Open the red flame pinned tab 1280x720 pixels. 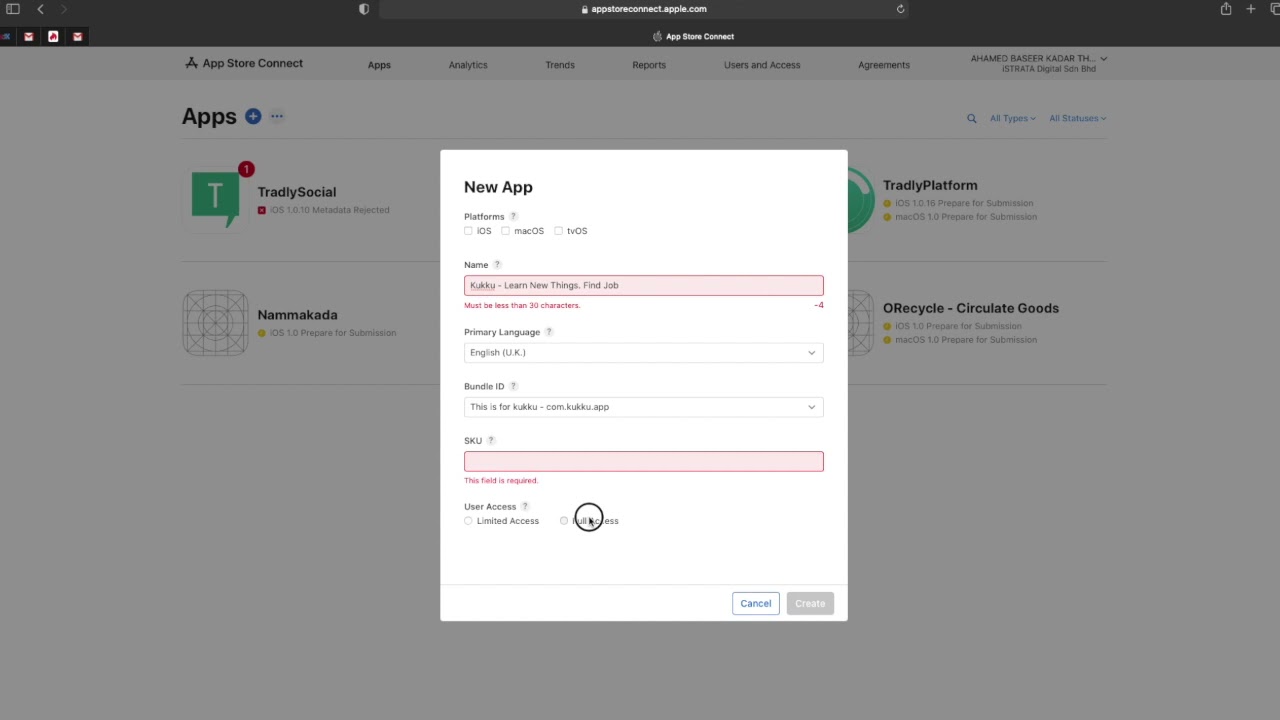coord(53,37)
